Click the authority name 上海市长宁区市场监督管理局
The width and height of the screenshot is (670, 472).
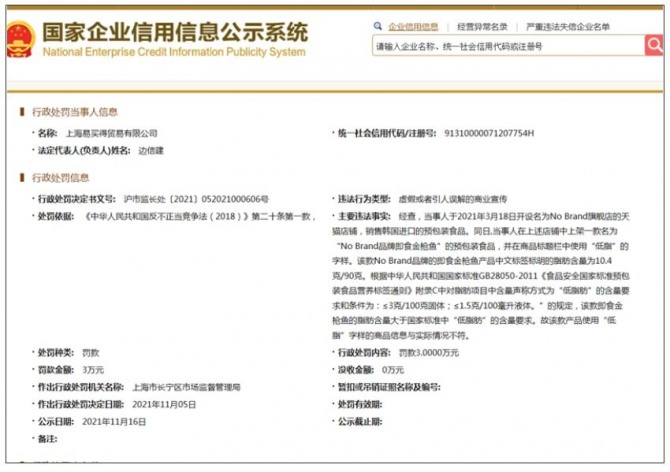(186, 387)
